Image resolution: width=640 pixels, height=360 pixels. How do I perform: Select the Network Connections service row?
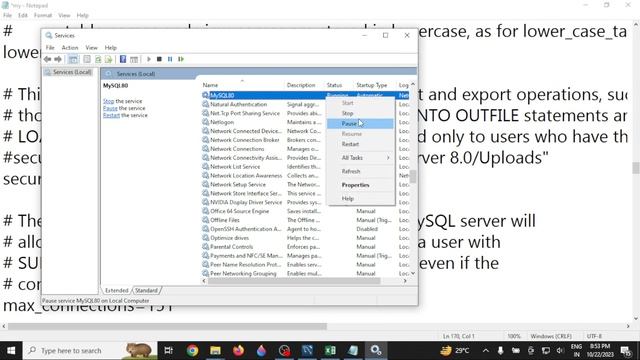[x=305, y=149]
